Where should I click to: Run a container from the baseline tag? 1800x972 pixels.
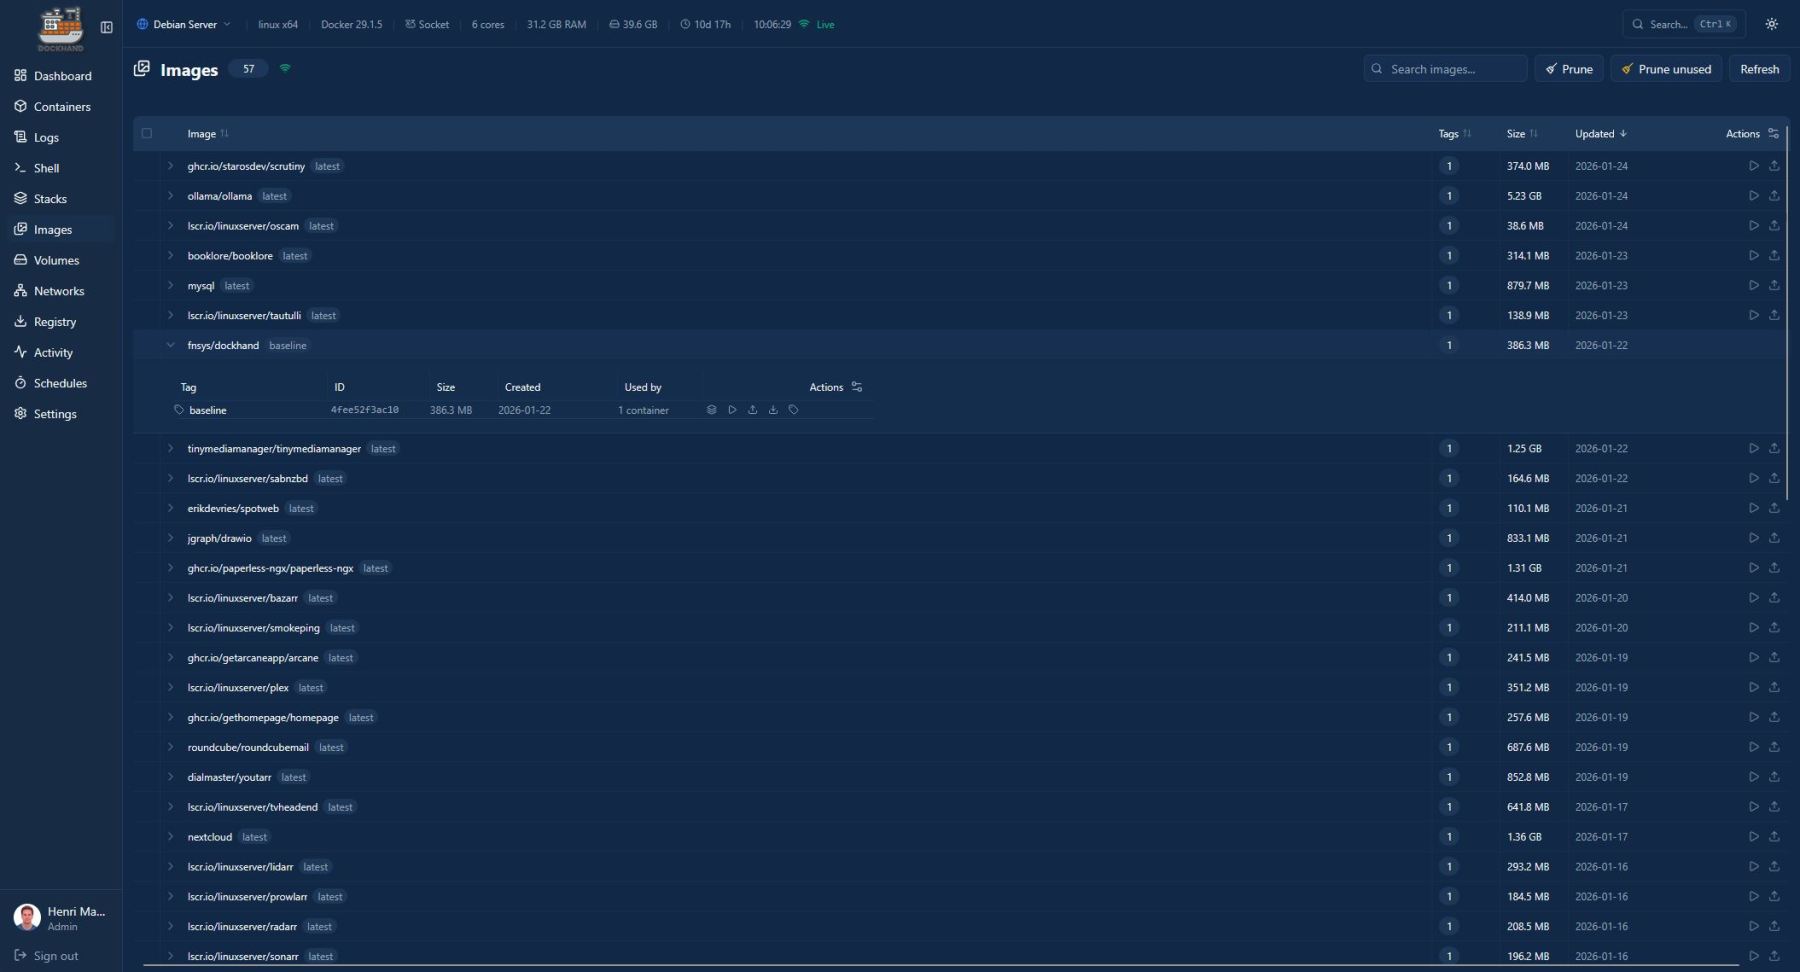(732, 410)
